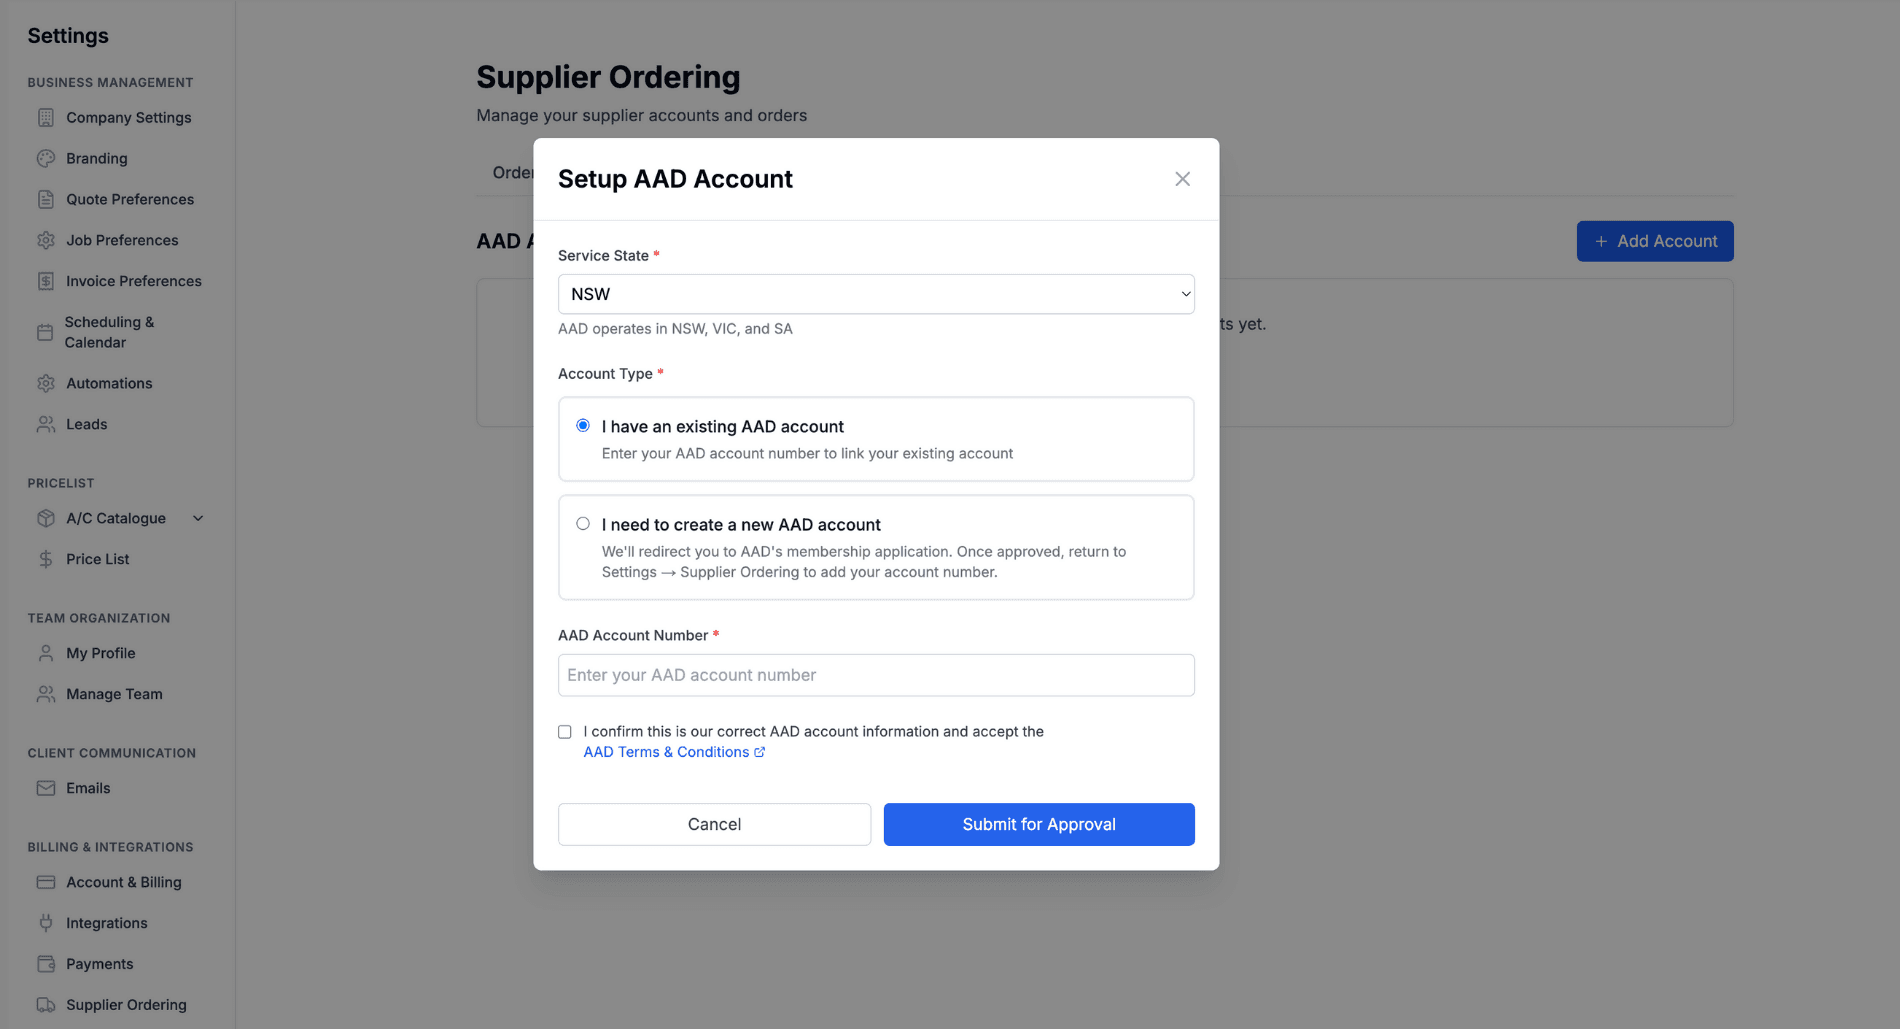Click the Invoice Preferences document icon
Screen dimensions: 1900x1029
[46, 281]
